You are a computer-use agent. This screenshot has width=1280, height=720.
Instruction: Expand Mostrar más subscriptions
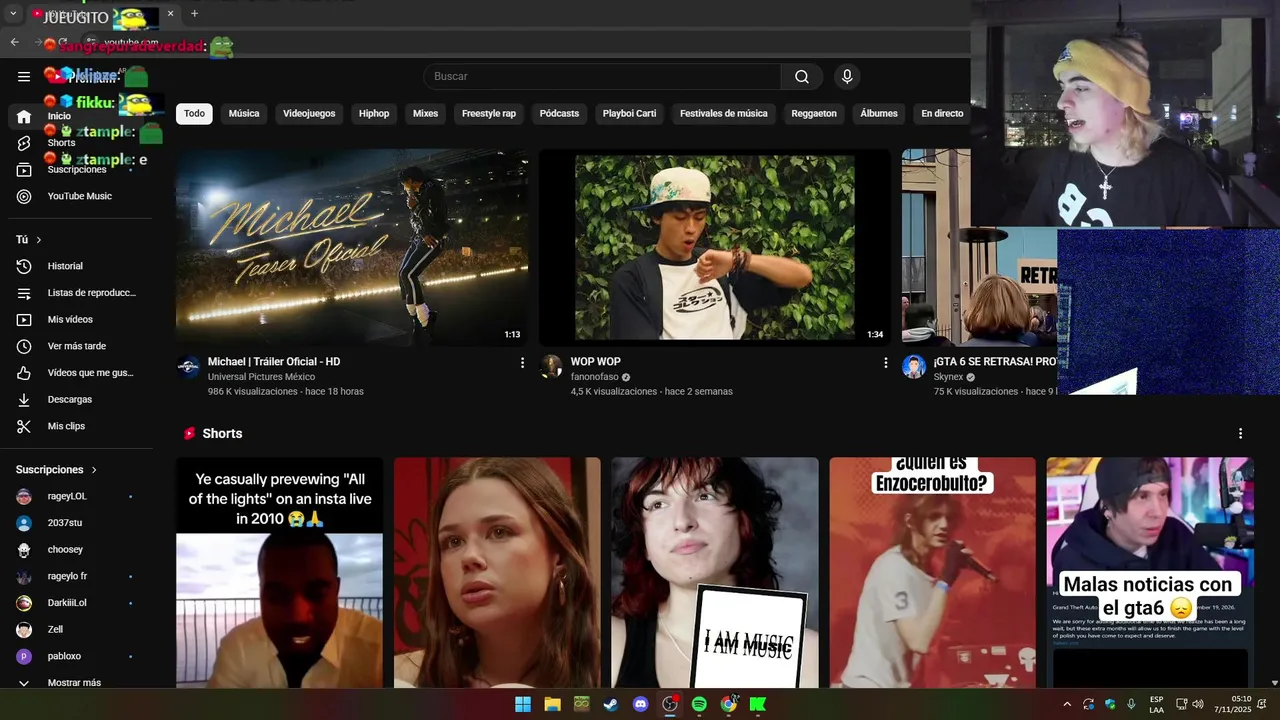(x=80, y=682)
